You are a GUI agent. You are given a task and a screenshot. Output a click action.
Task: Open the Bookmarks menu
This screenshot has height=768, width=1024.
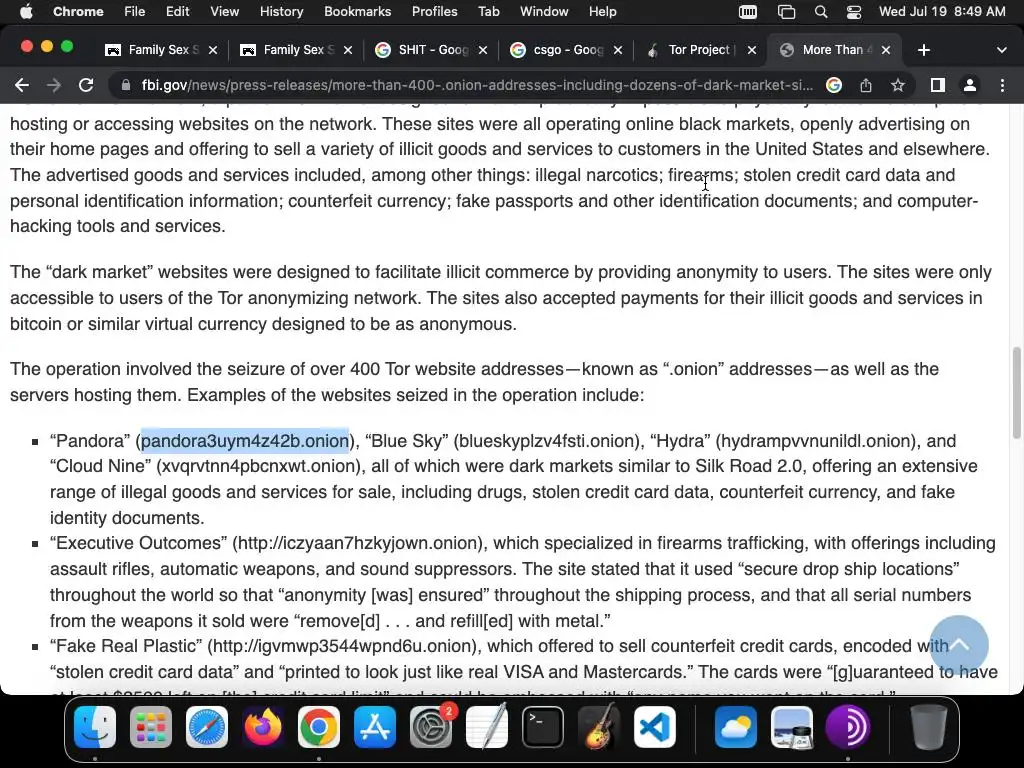[357, 11]
